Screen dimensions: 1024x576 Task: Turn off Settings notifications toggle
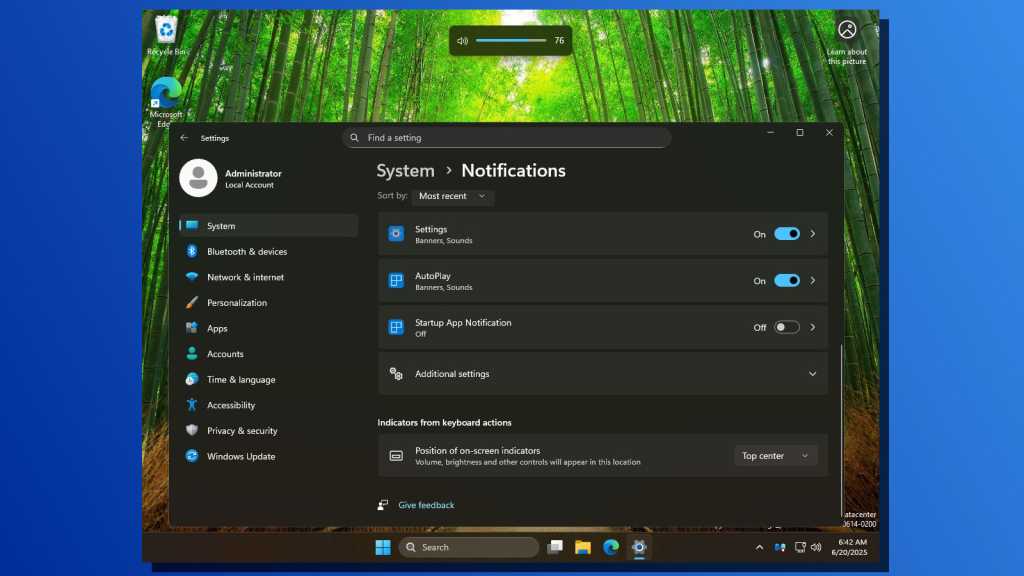[787, 234]
